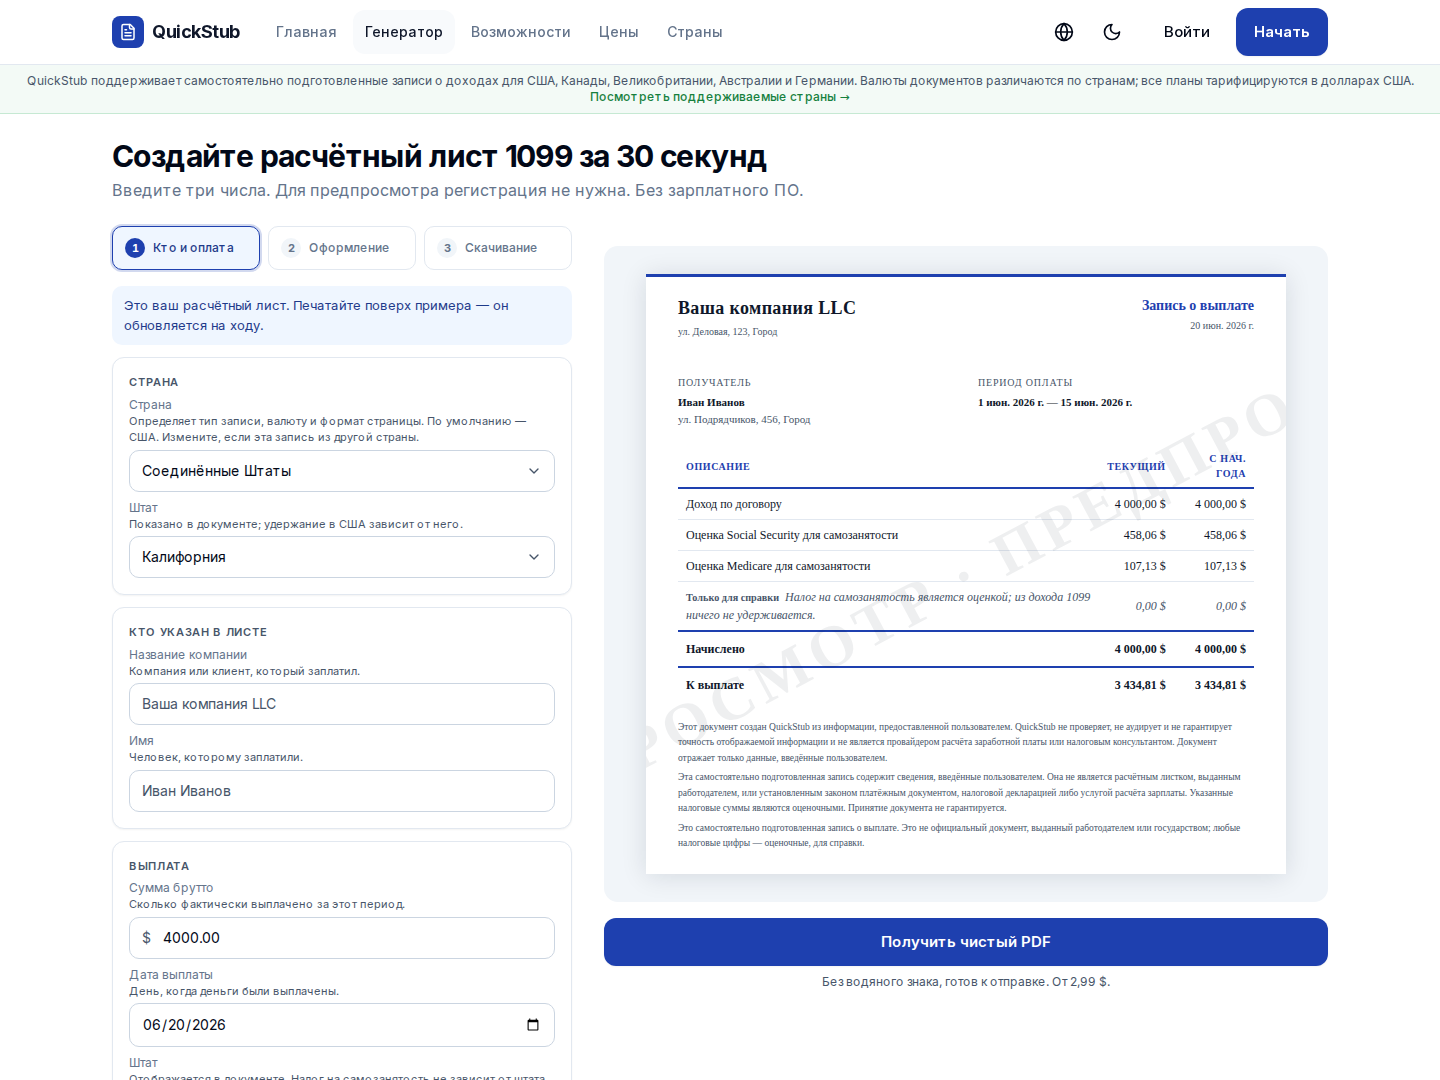Click the Без водяного знака price note

[x=966, y=982]
